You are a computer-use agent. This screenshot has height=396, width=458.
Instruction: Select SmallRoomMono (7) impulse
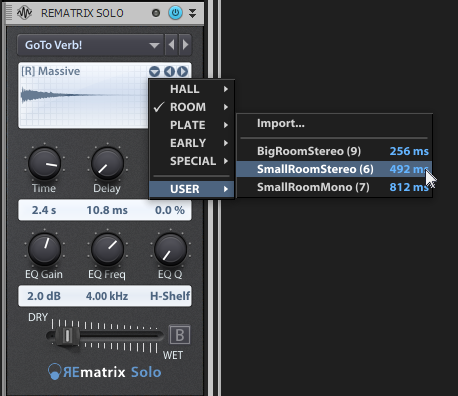[334, 187]
